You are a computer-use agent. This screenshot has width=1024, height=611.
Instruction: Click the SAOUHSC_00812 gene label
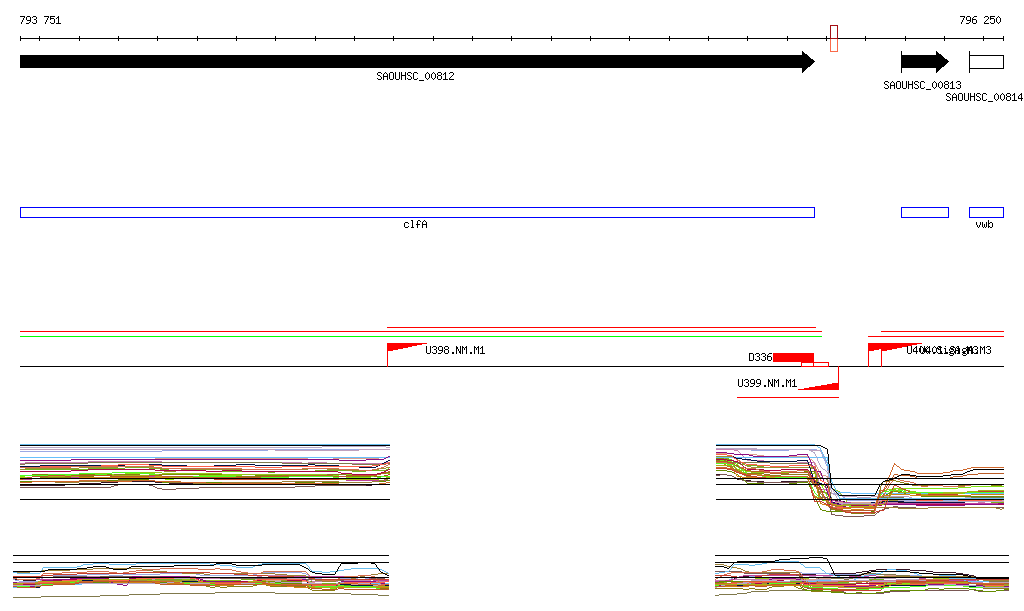pyautogui.click(x=415, y=77)
